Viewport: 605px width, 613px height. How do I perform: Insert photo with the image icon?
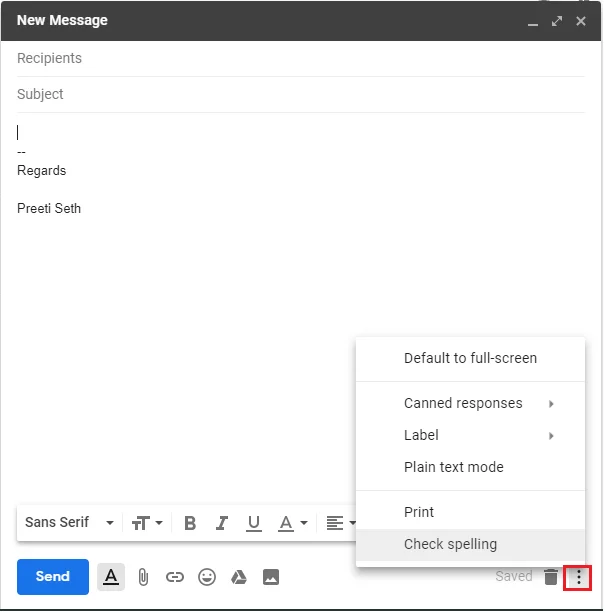point(271,577)
